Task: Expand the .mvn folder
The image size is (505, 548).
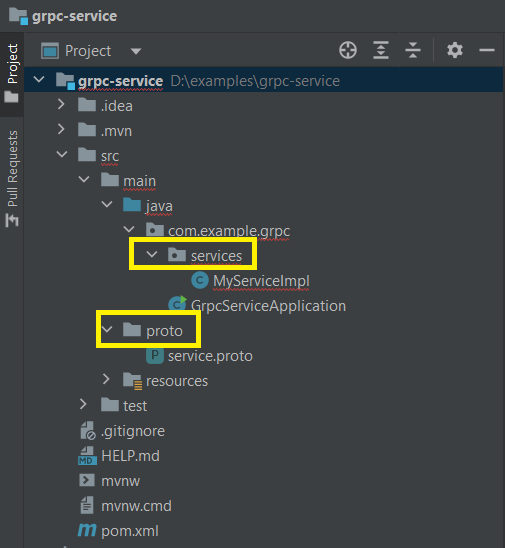Action: (x=61, y=129)
